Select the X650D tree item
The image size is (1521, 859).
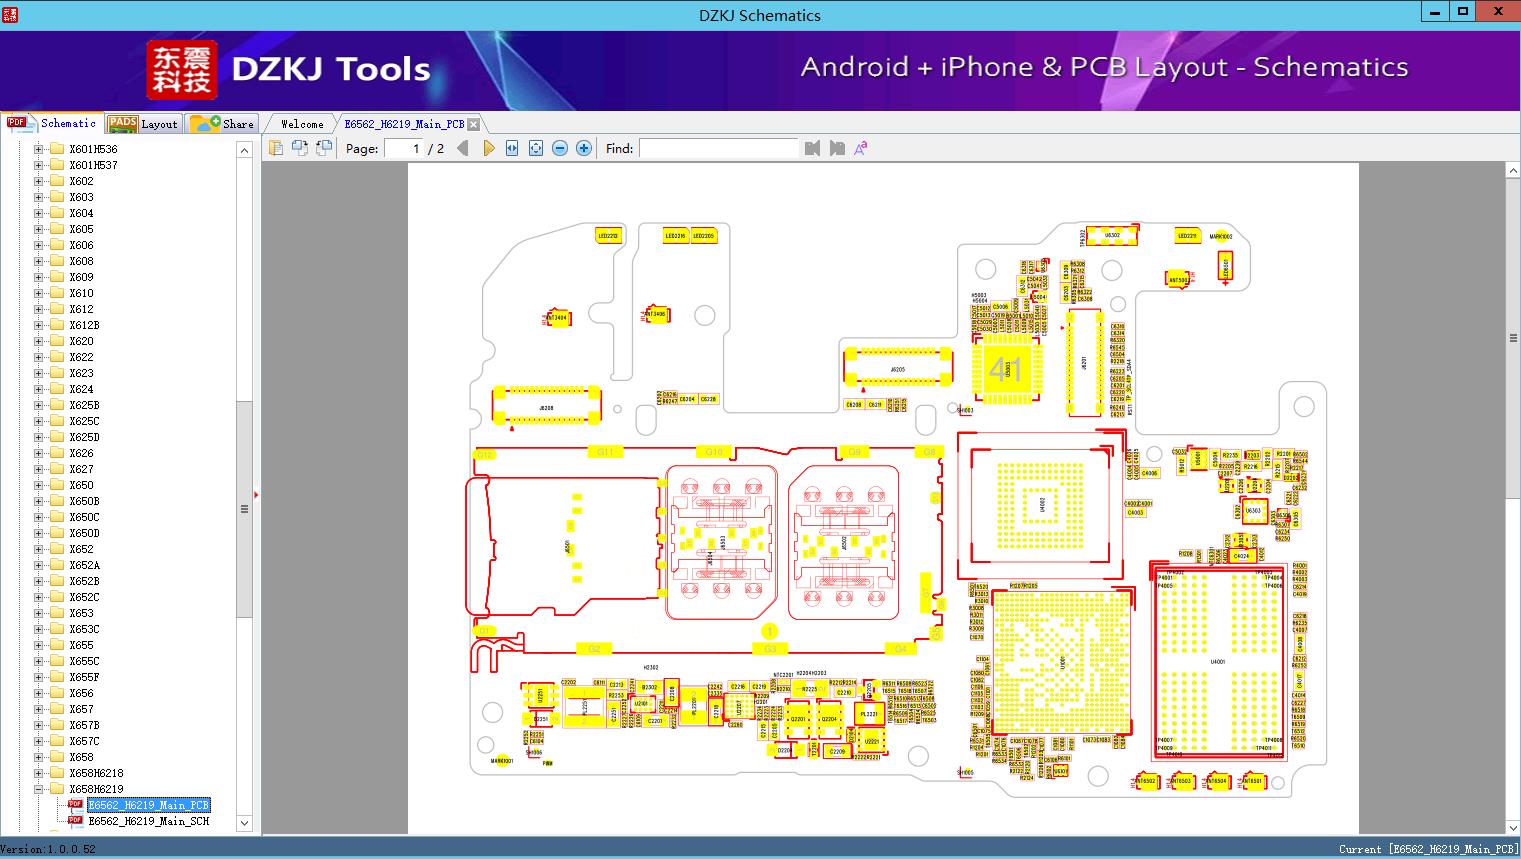pyautogui.click(x=84, y=533)
